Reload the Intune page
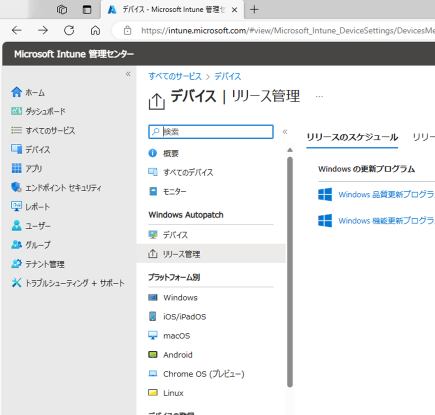The height and width of the screenshot is (415, 435). [x=69, y=30]
